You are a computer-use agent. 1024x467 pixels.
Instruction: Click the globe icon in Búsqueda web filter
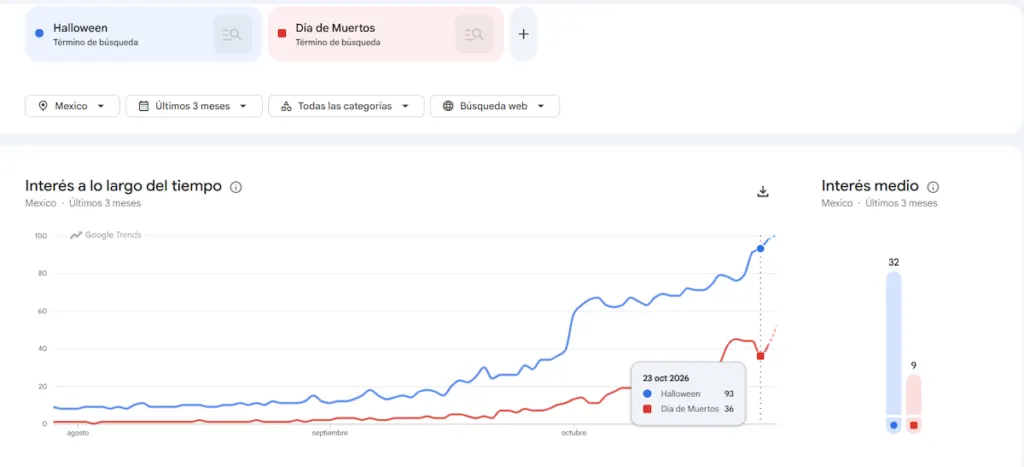coord(448,106)
